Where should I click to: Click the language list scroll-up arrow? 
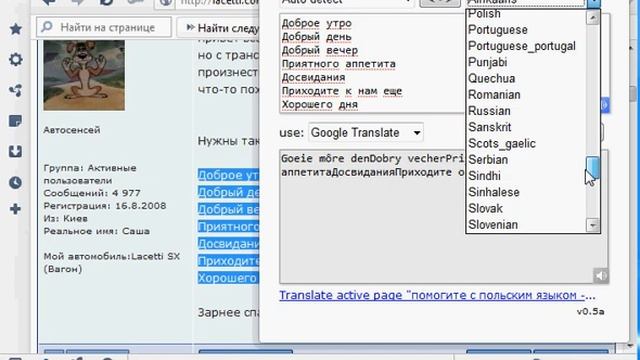593,18
